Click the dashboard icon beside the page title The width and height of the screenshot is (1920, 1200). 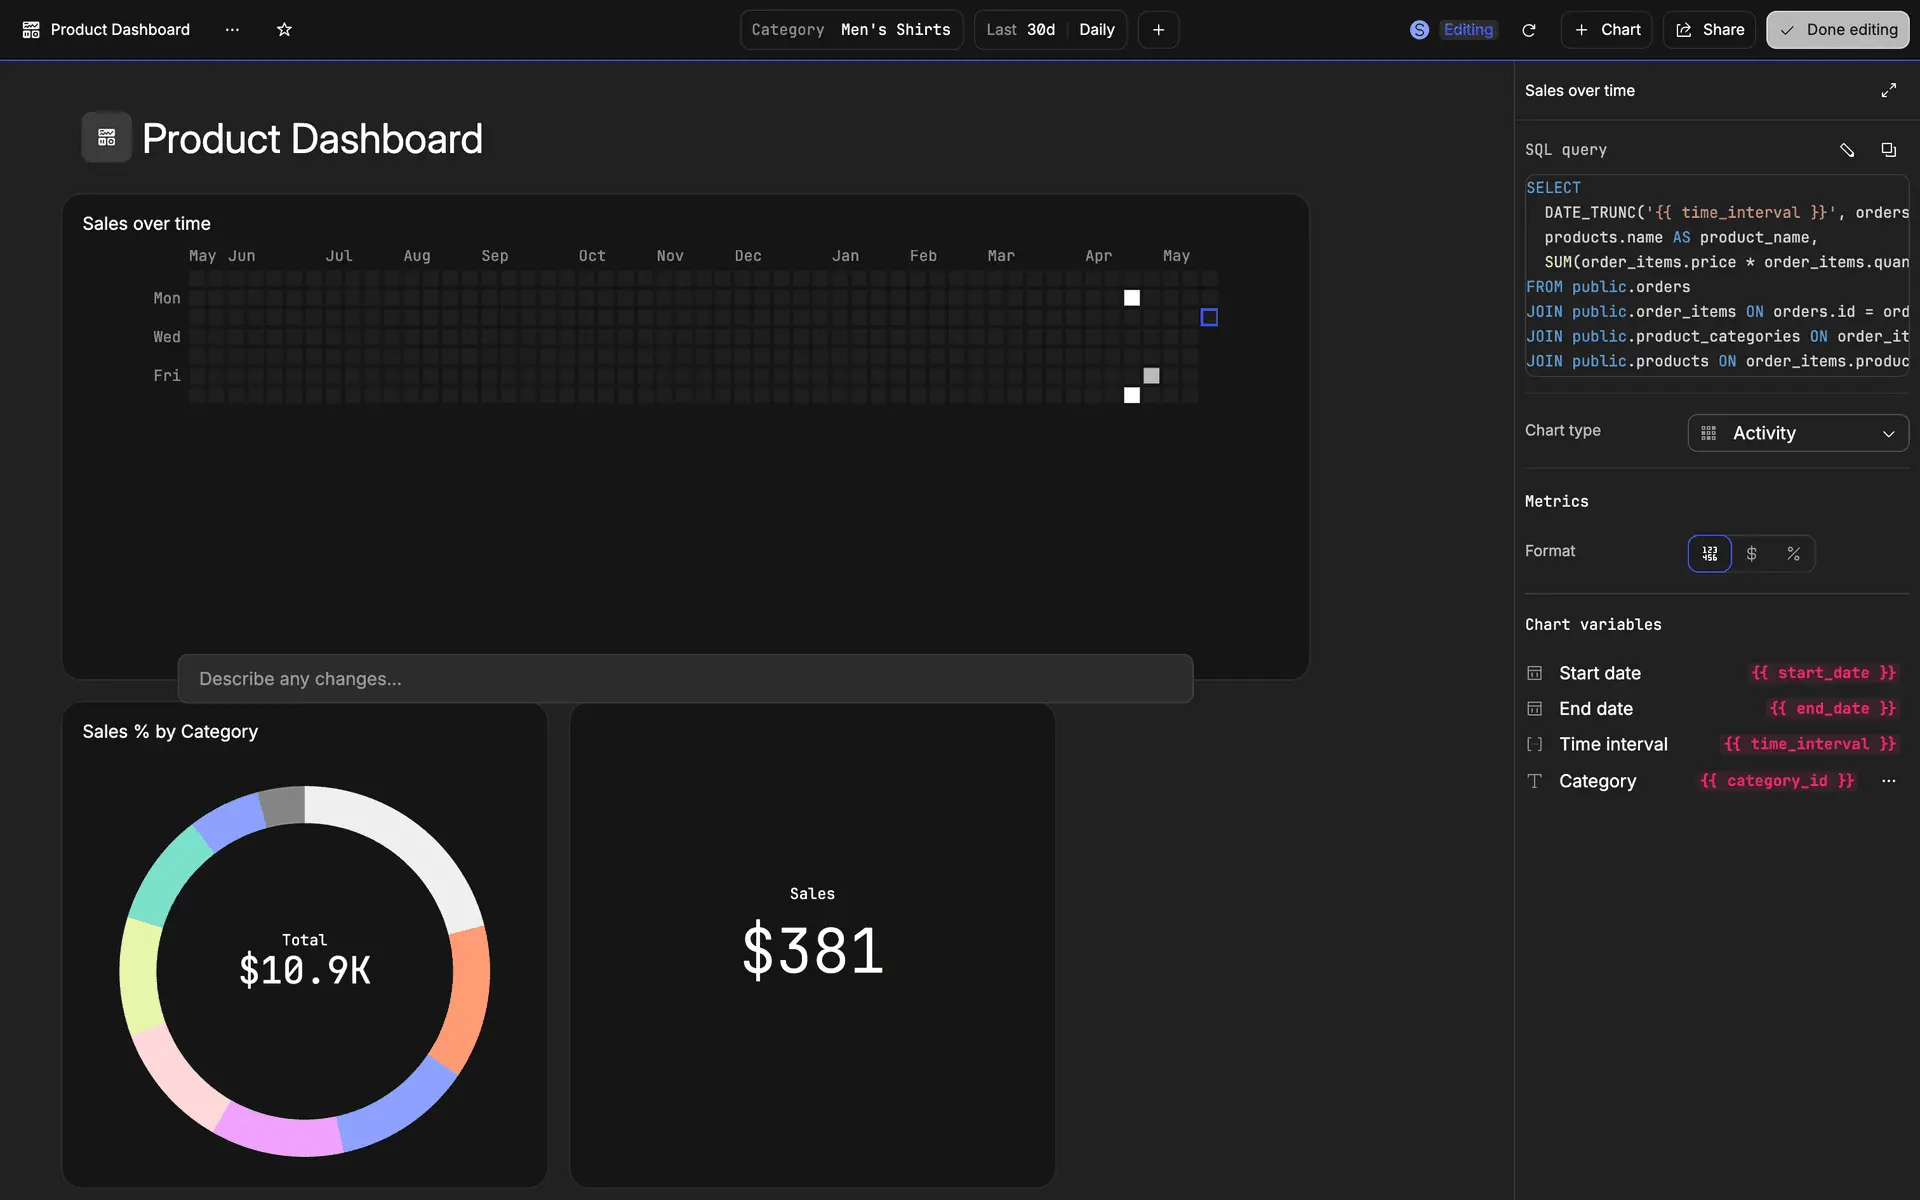pos(106,138)
